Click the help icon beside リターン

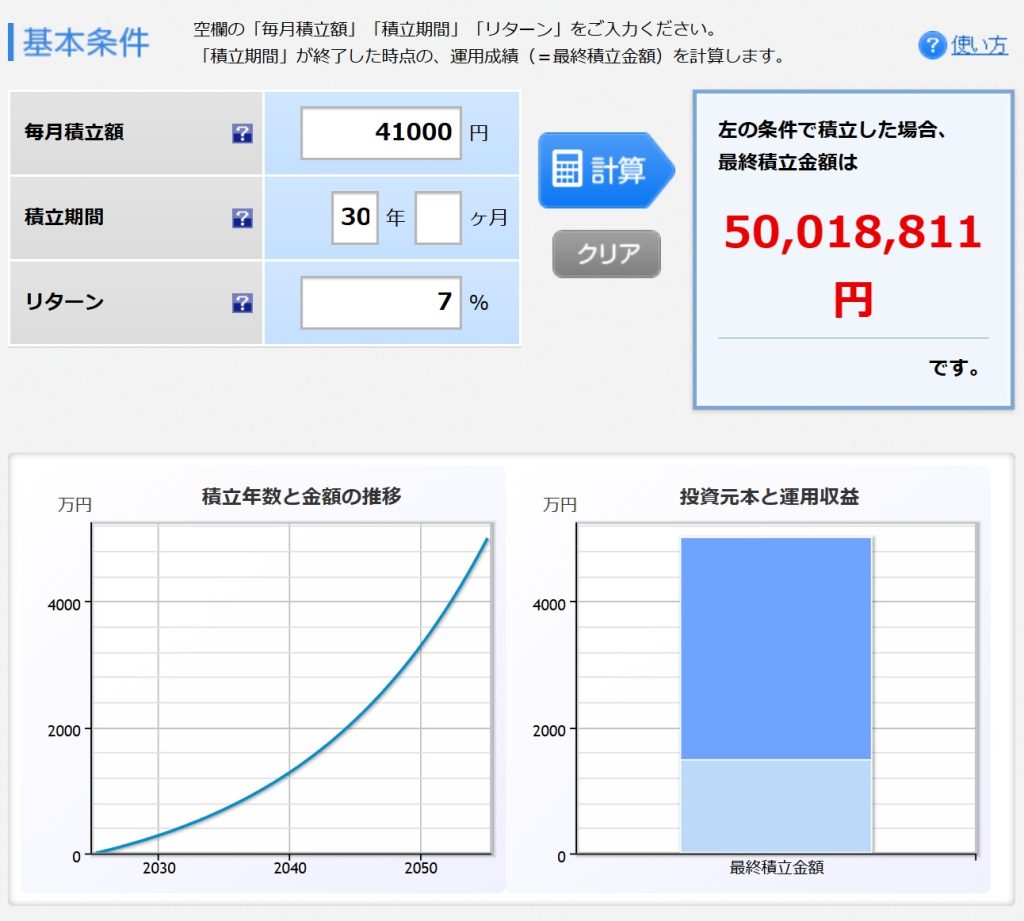pyautogui.click(x=242, y=303)
